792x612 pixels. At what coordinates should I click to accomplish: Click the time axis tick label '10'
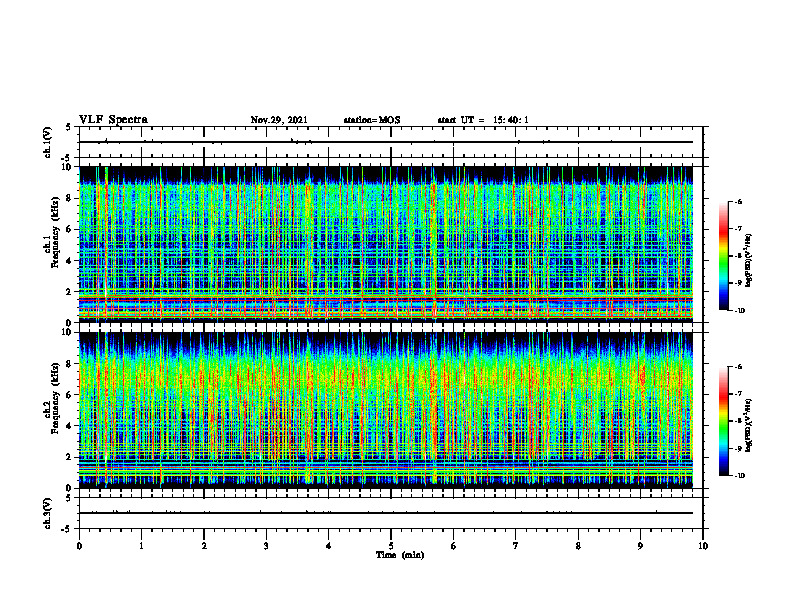[703, 546]
